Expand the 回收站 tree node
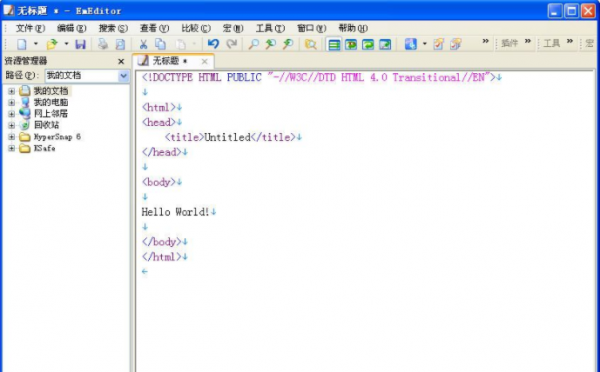600x372 pixels. [x=11, y=125]
